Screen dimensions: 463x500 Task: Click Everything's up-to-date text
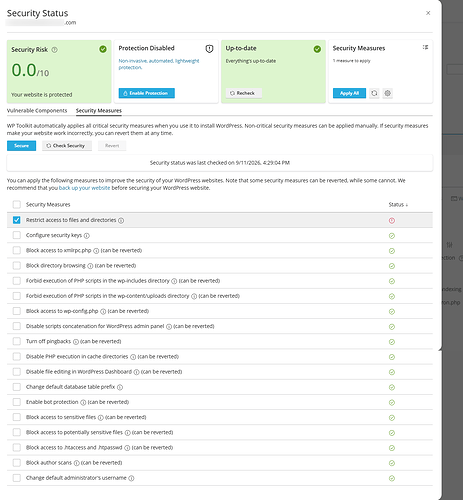pyautogui.click(x=251, y=61)
